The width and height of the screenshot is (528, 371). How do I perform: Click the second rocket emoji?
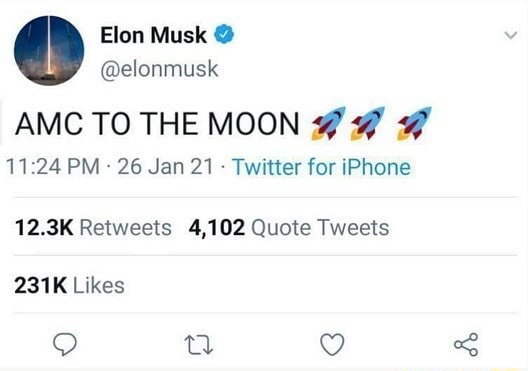368,123
